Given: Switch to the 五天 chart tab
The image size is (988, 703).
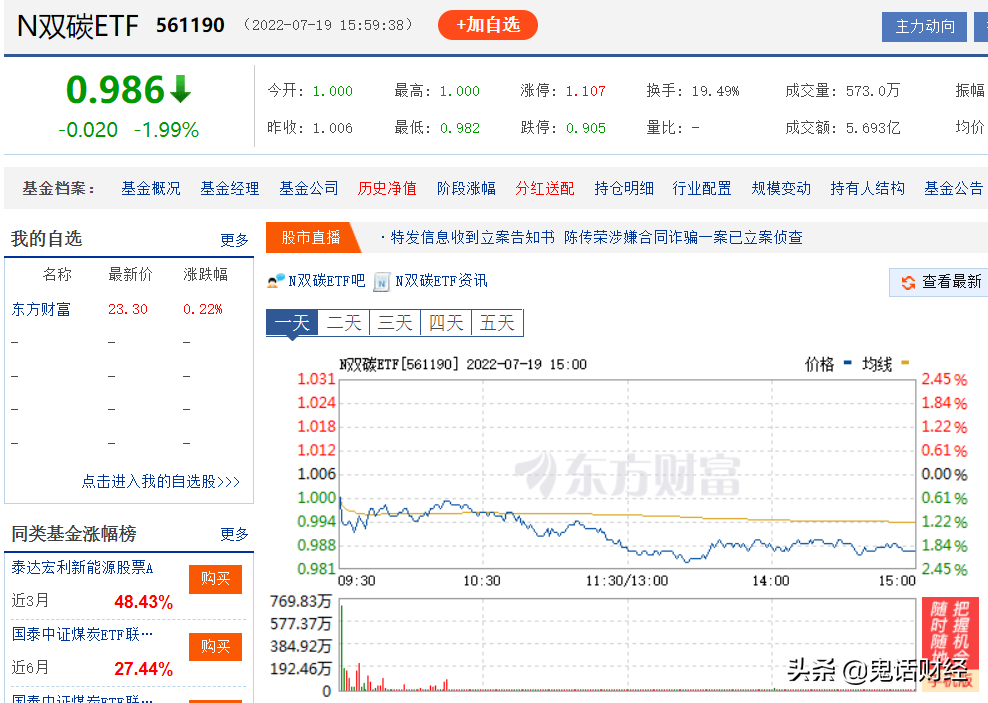Looking at the screenshot, I should tap(497, 323).
